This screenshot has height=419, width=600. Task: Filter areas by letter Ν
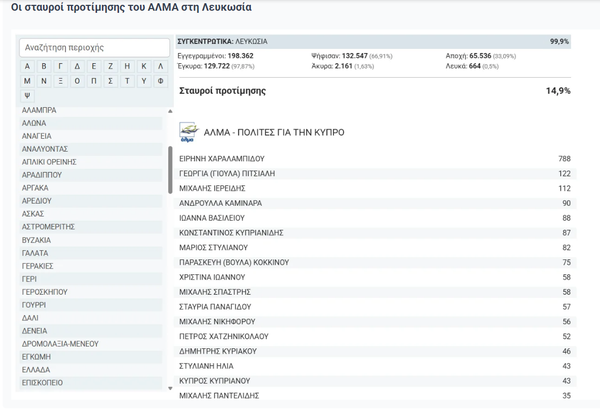pos(44,81)
